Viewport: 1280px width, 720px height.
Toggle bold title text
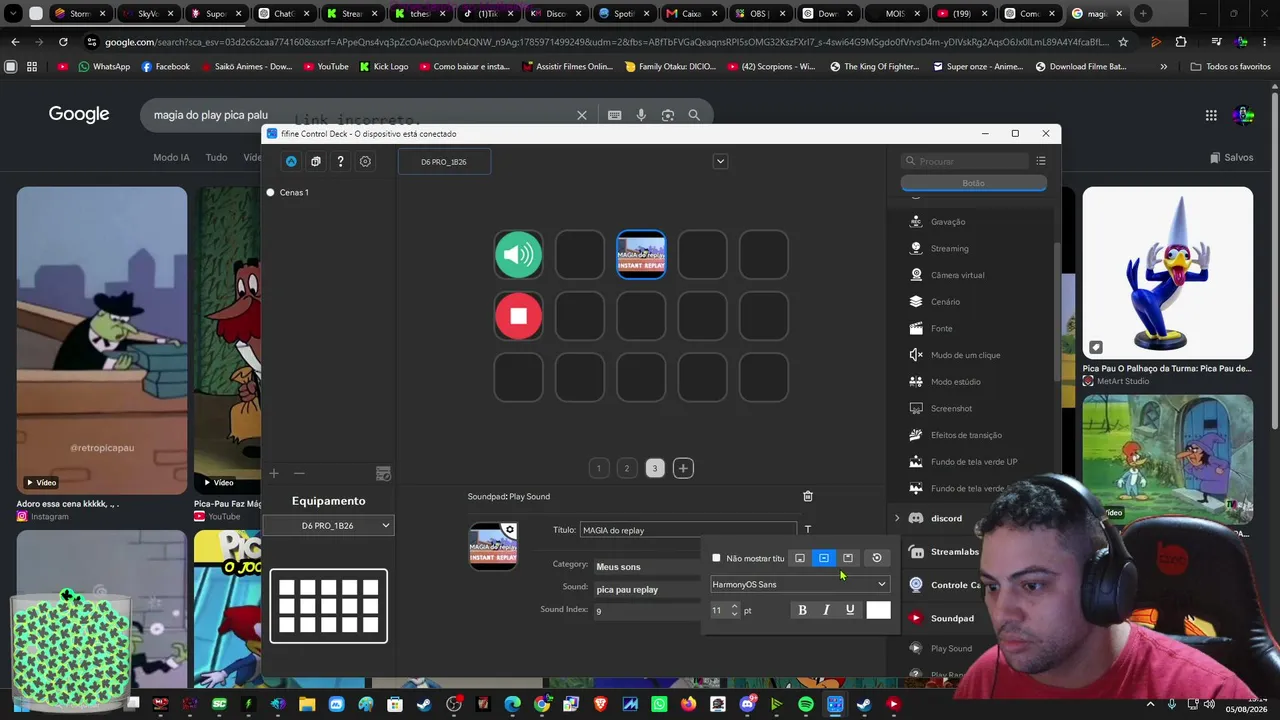pos(802,610)
